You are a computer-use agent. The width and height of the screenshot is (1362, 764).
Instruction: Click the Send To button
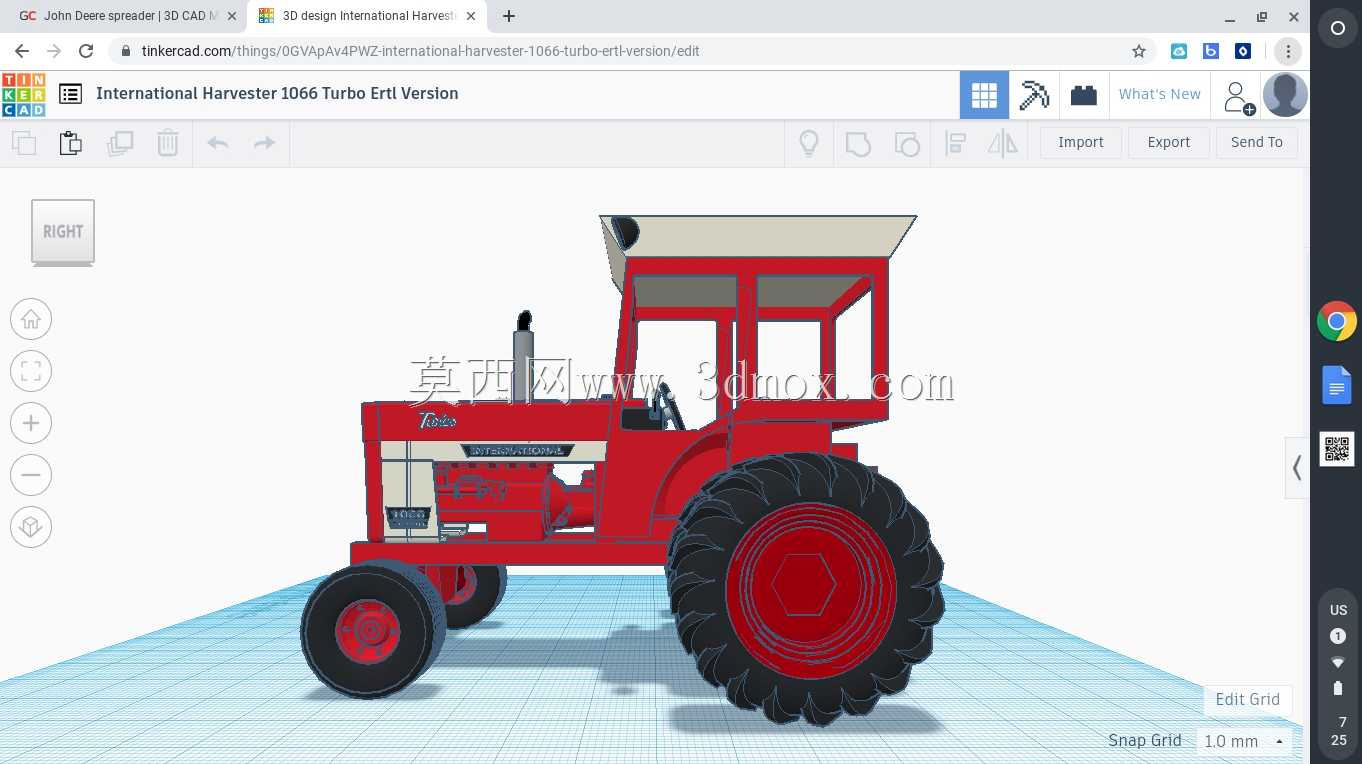coord(1257,142)
